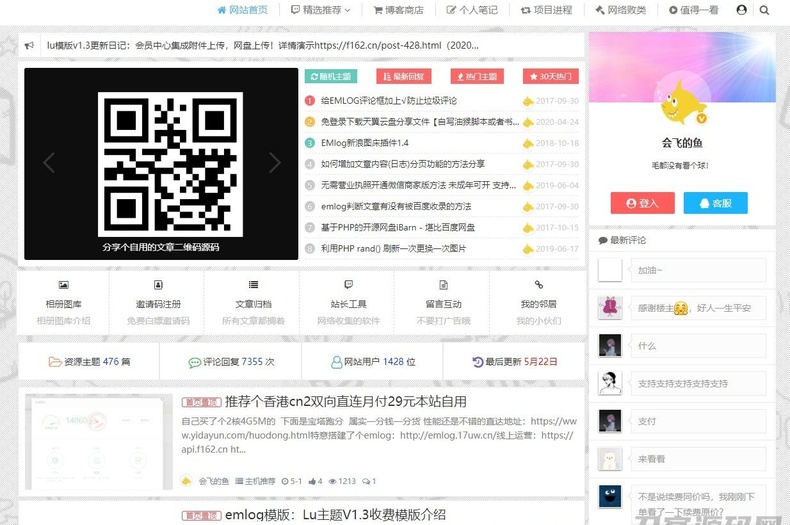Open 邀请码注册 invite code registration tile
The width and height of the screenshot is (790, 525).
click(158, 286)
